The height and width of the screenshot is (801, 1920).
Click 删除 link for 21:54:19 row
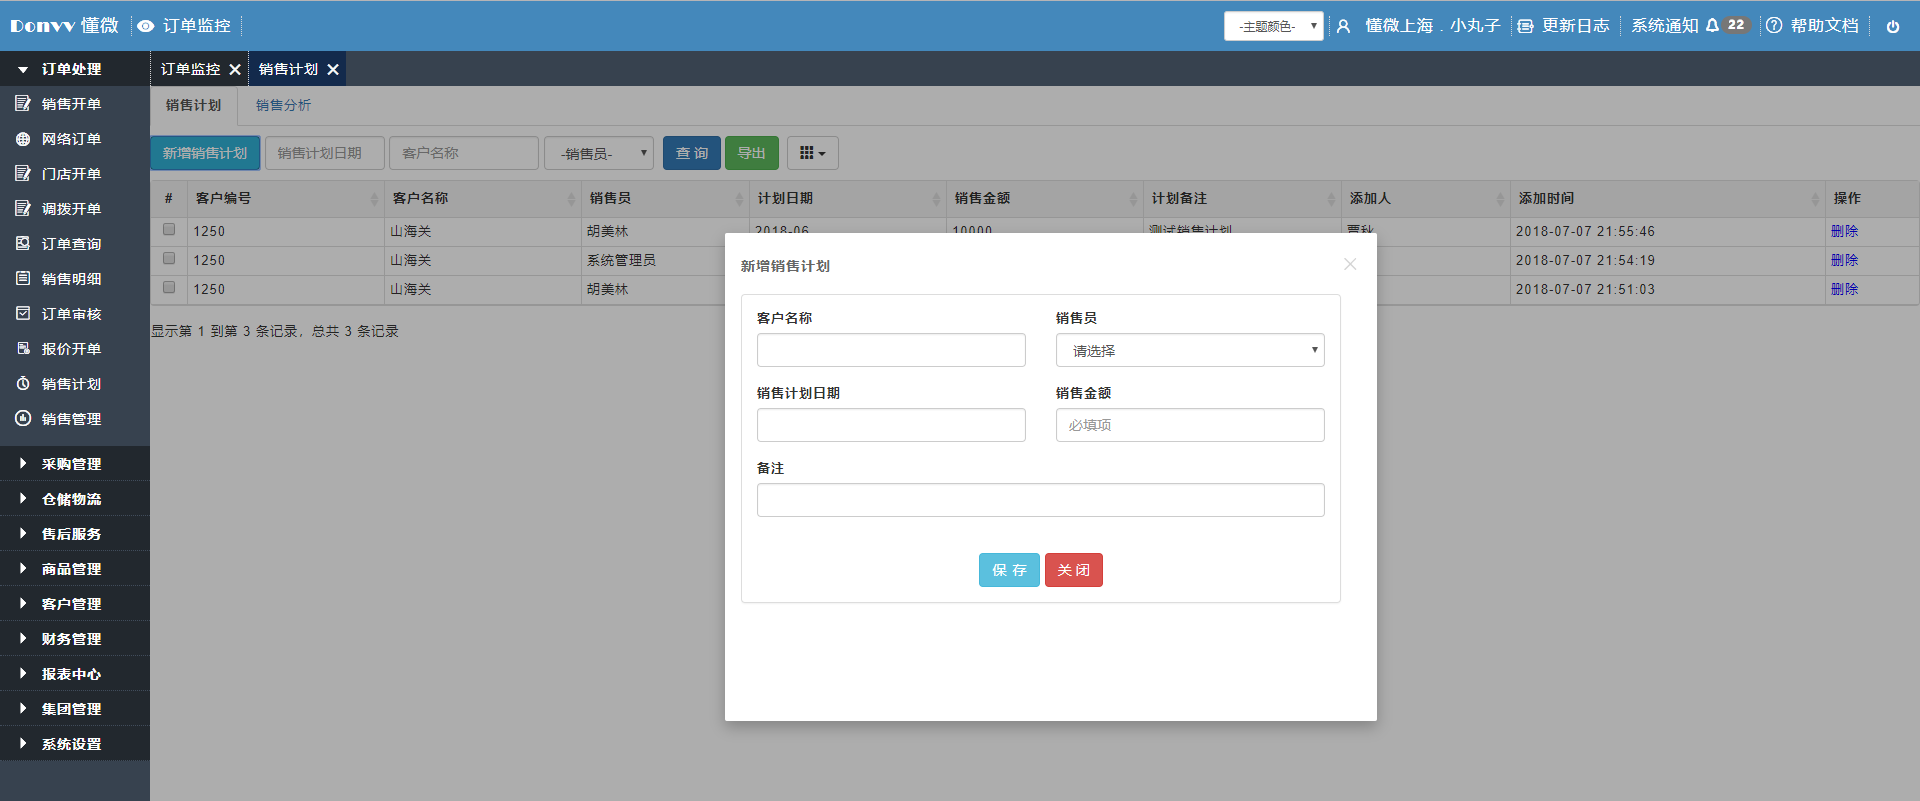pyautogui.click(x=1844, y=260)
